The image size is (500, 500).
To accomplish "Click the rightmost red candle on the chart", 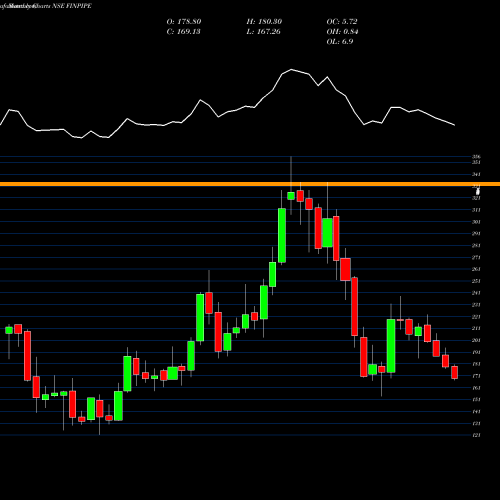I will (455, 372).
